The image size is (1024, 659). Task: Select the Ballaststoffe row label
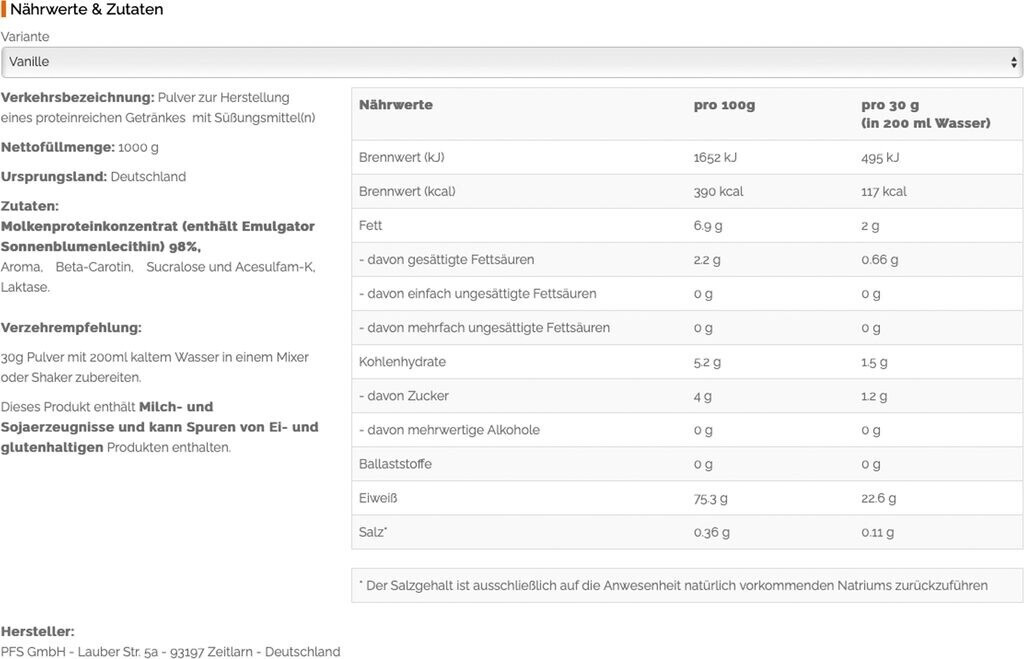(395, 464)
